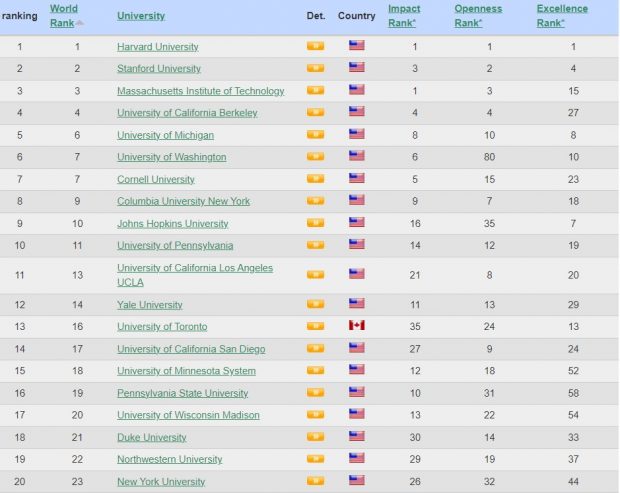Open Harvard University link
Image resolution: width=620 pixels, height=493 pixels.
point(157,47)
